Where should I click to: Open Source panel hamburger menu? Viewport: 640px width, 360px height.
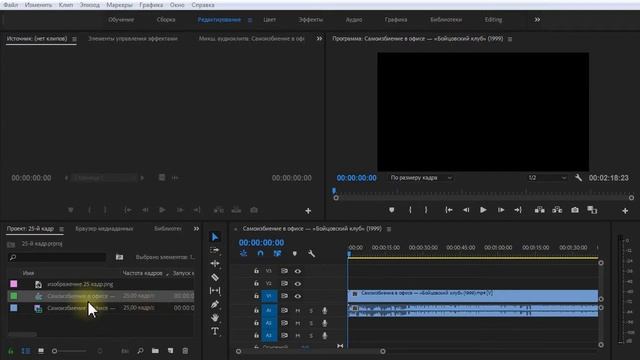pos(74,39)
